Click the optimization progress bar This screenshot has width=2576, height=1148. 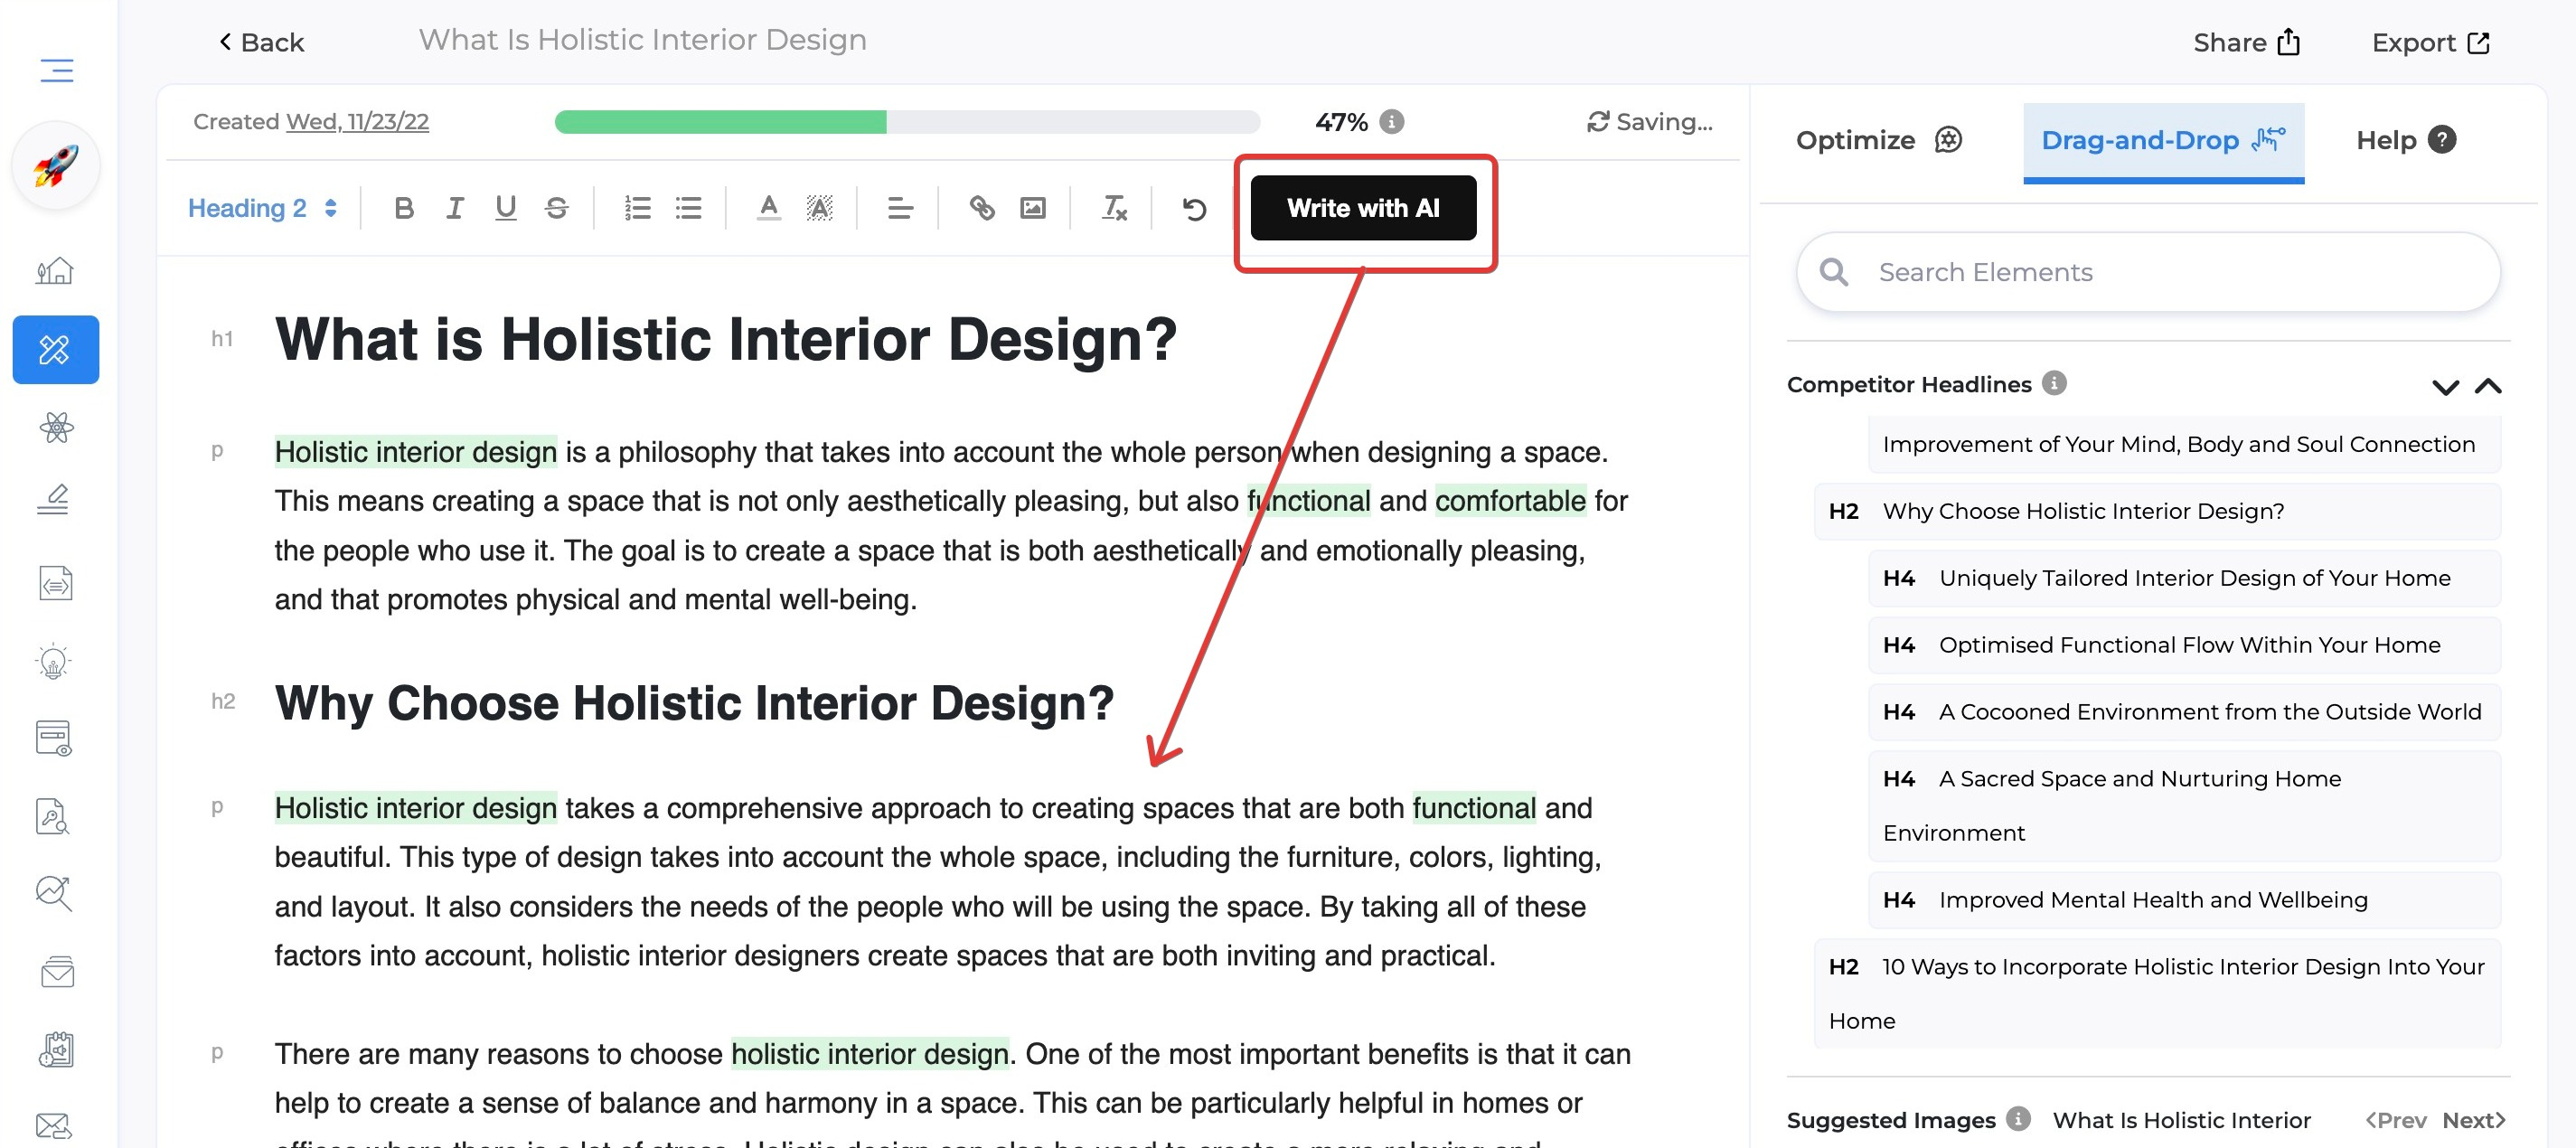[x=907, y=122]
